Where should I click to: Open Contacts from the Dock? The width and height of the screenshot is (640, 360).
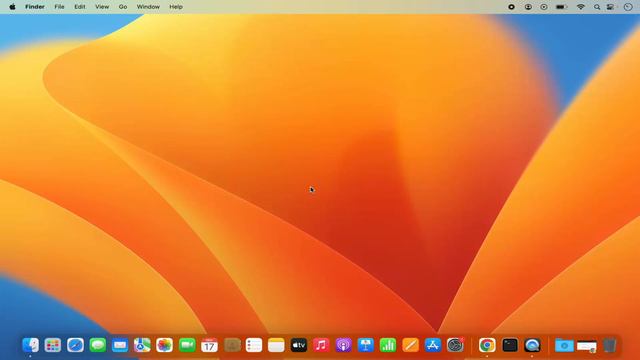tap(232, 345)
